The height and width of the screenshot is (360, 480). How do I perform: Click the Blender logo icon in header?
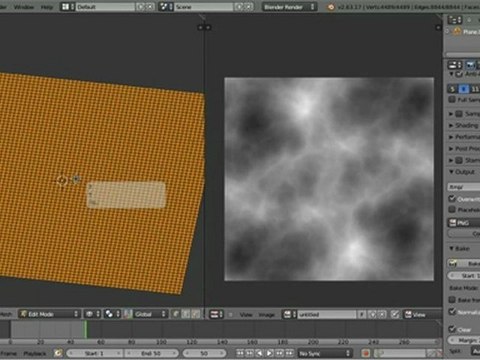pos(331,7)
